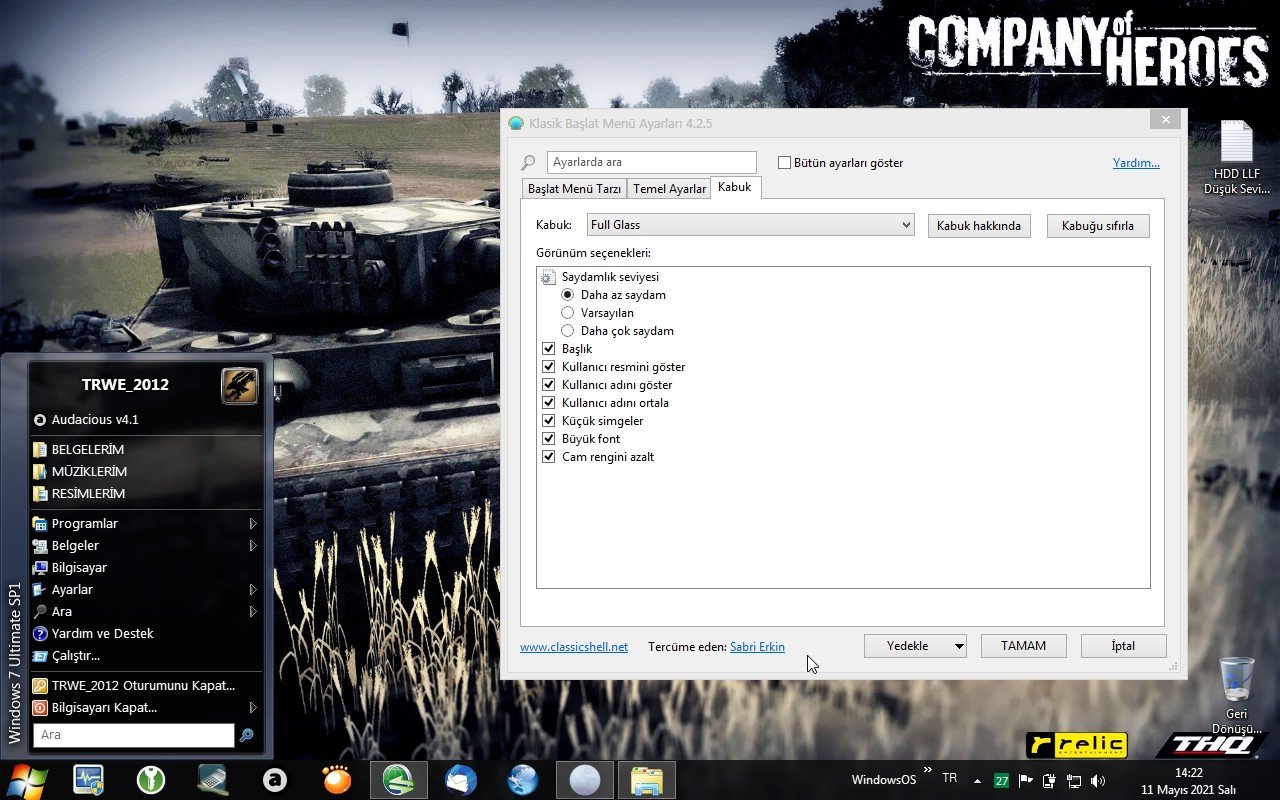1280x800 pixels.
Task: Toggle Küçük simgeler checkbox
Action: (x=548, y=421)
